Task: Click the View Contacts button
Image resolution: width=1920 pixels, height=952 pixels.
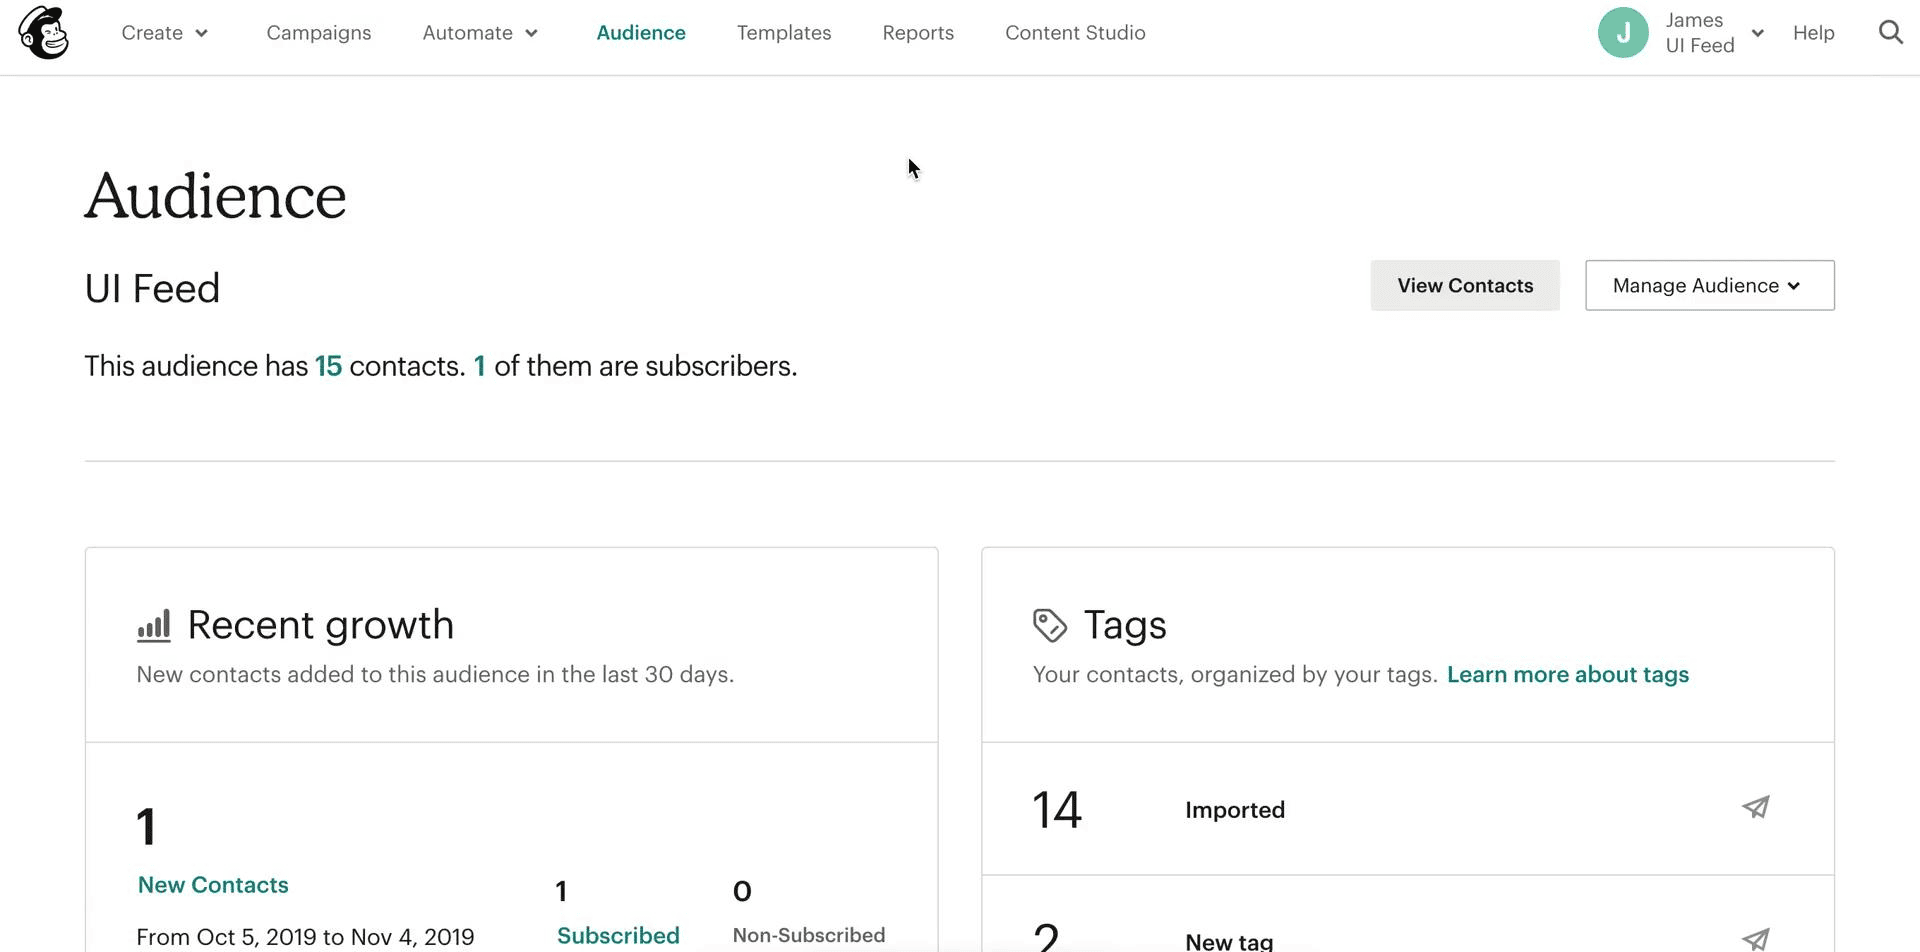Action: (x=1465, y=285)
